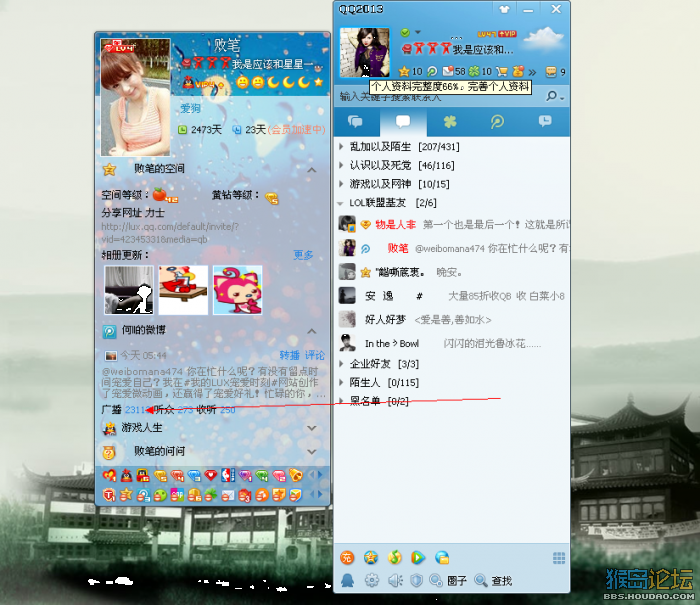Toggle the sound speaker icon
The width and height of the screenshot is (700, 605).
click(x=395, y=580)
